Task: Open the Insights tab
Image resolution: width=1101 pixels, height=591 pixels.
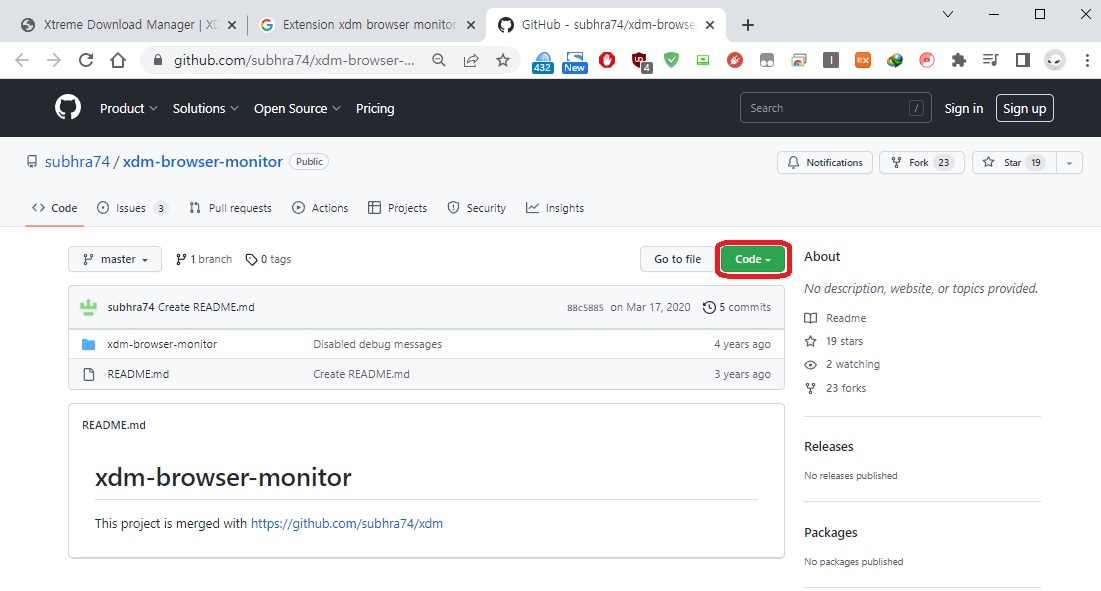Action: [555, 208]
